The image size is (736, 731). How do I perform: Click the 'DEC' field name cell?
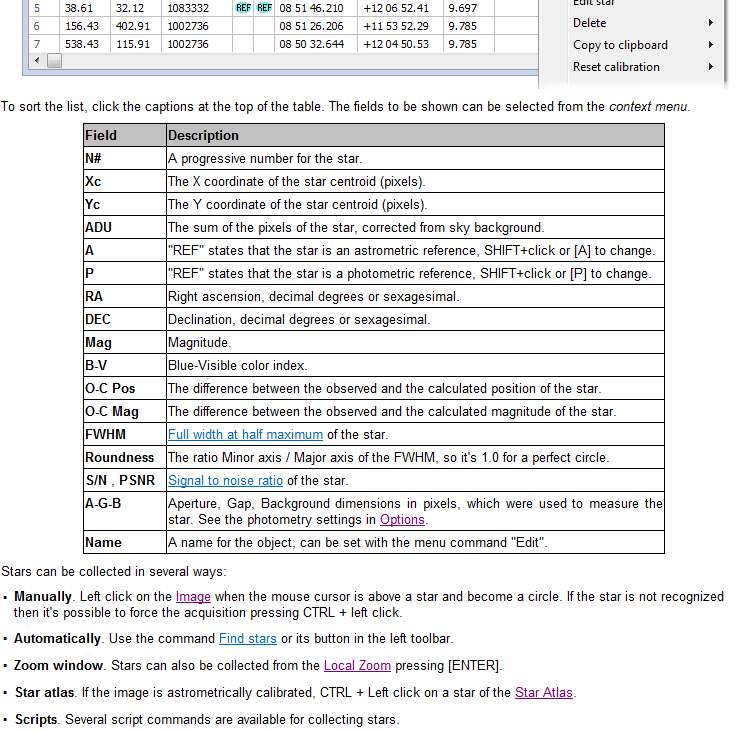click(x=125, y=319)
